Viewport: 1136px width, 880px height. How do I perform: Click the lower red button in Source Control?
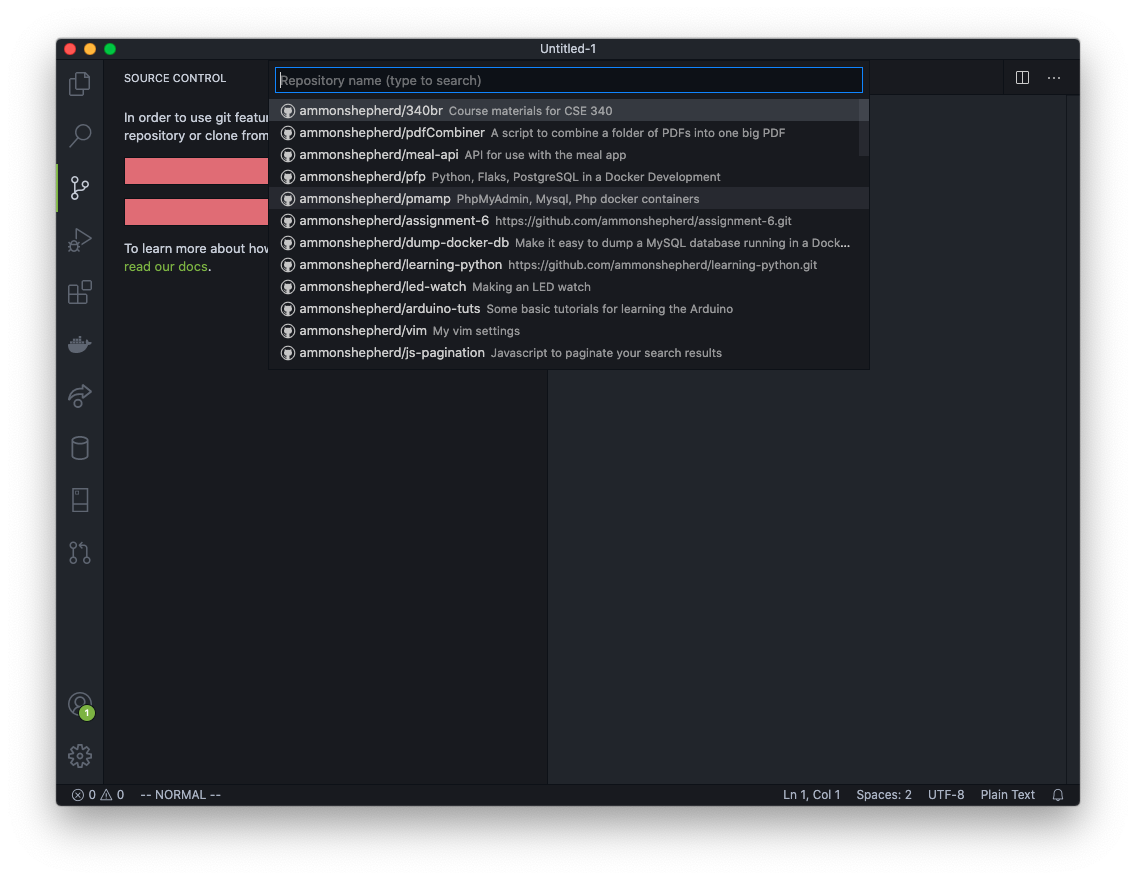(196, 212)
